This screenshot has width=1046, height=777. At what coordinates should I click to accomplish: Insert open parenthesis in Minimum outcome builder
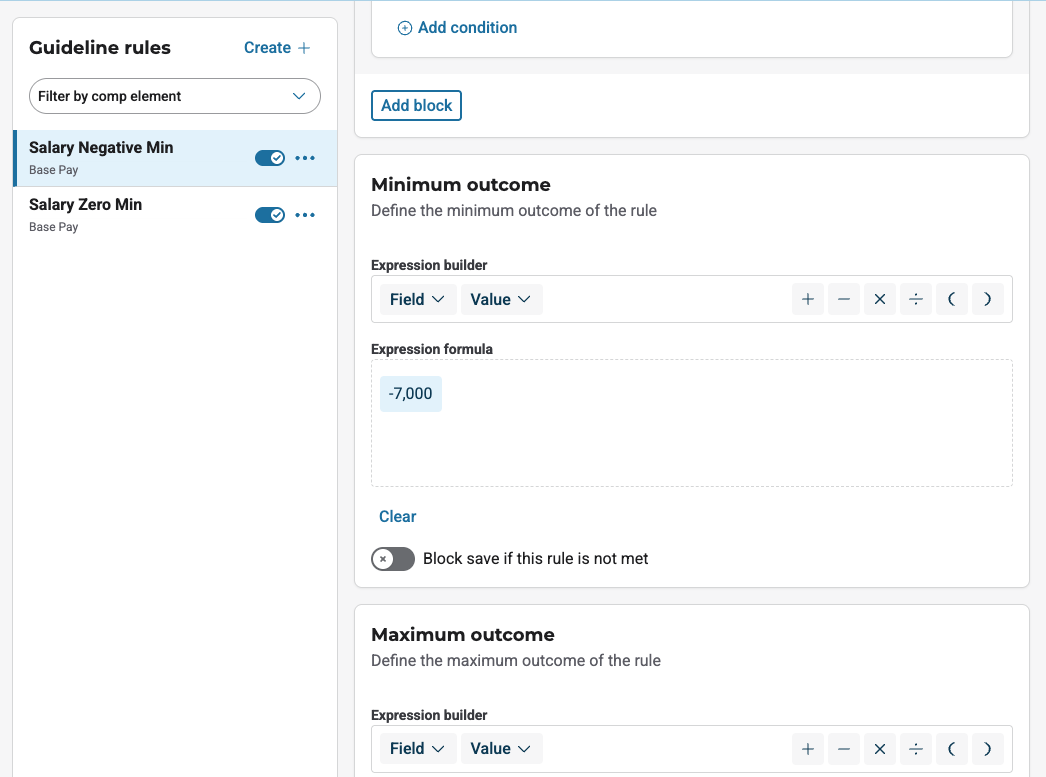coord(951,299)
